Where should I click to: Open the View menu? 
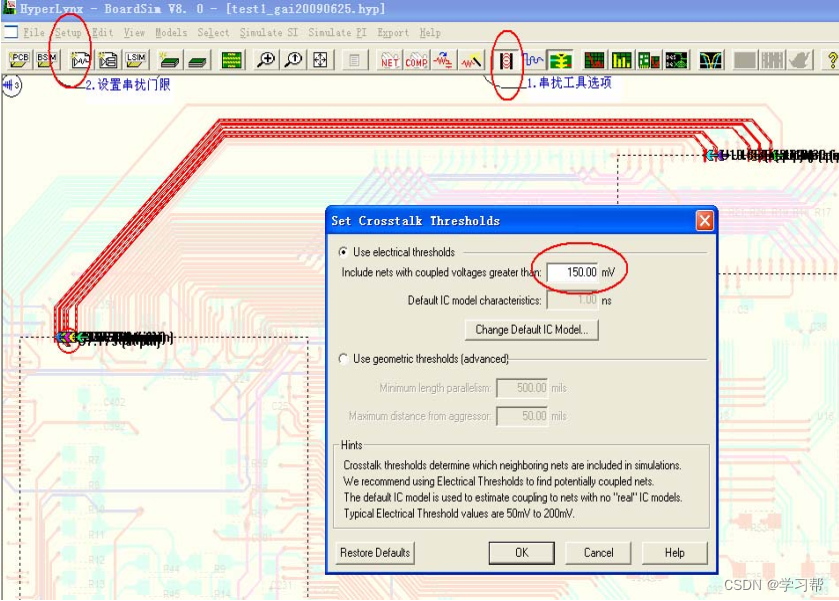pyautogui.click(x=134, y=33)
